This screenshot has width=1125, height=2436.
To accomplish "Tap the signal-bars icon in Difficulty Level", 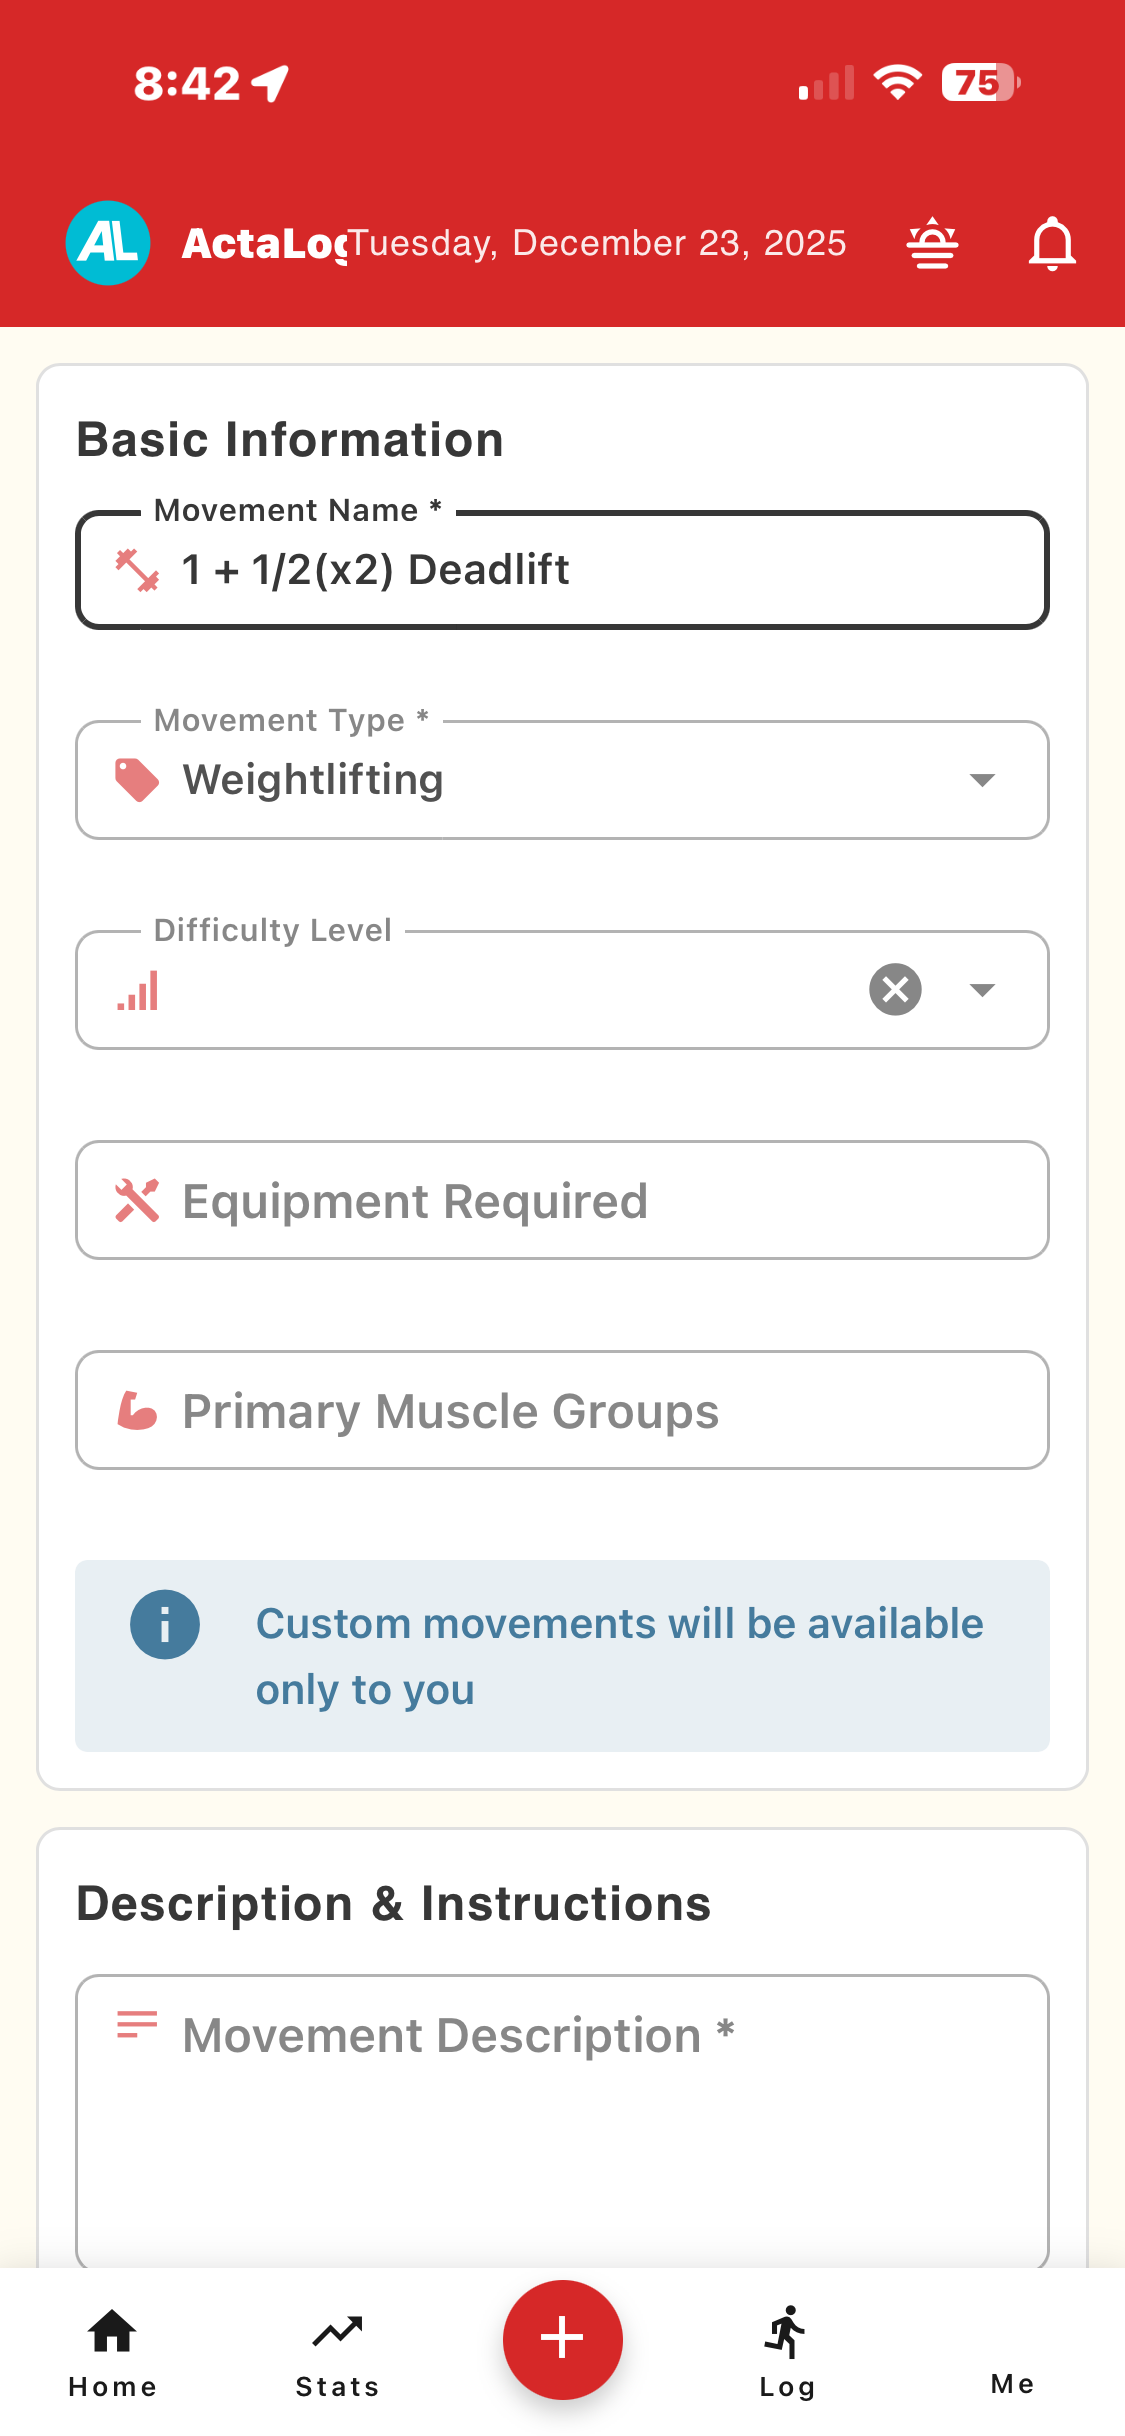I will [x=137, y=990].
